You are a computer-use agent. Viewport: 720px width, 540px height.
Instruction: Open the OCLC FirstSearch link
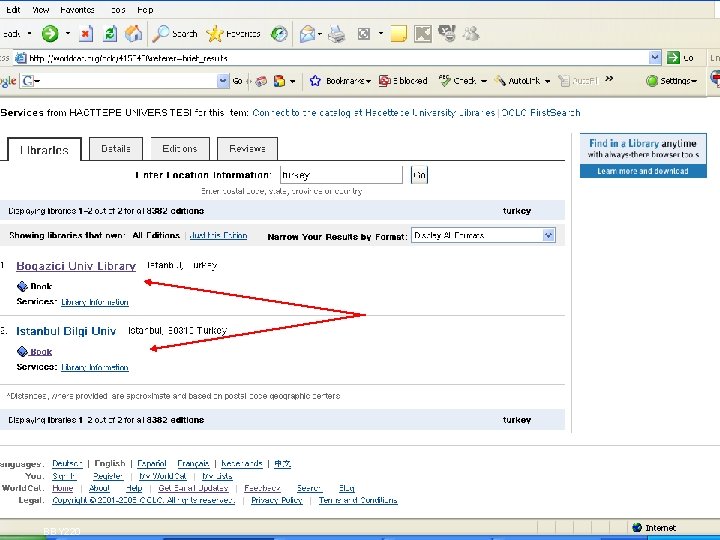[x=540, y=112]
